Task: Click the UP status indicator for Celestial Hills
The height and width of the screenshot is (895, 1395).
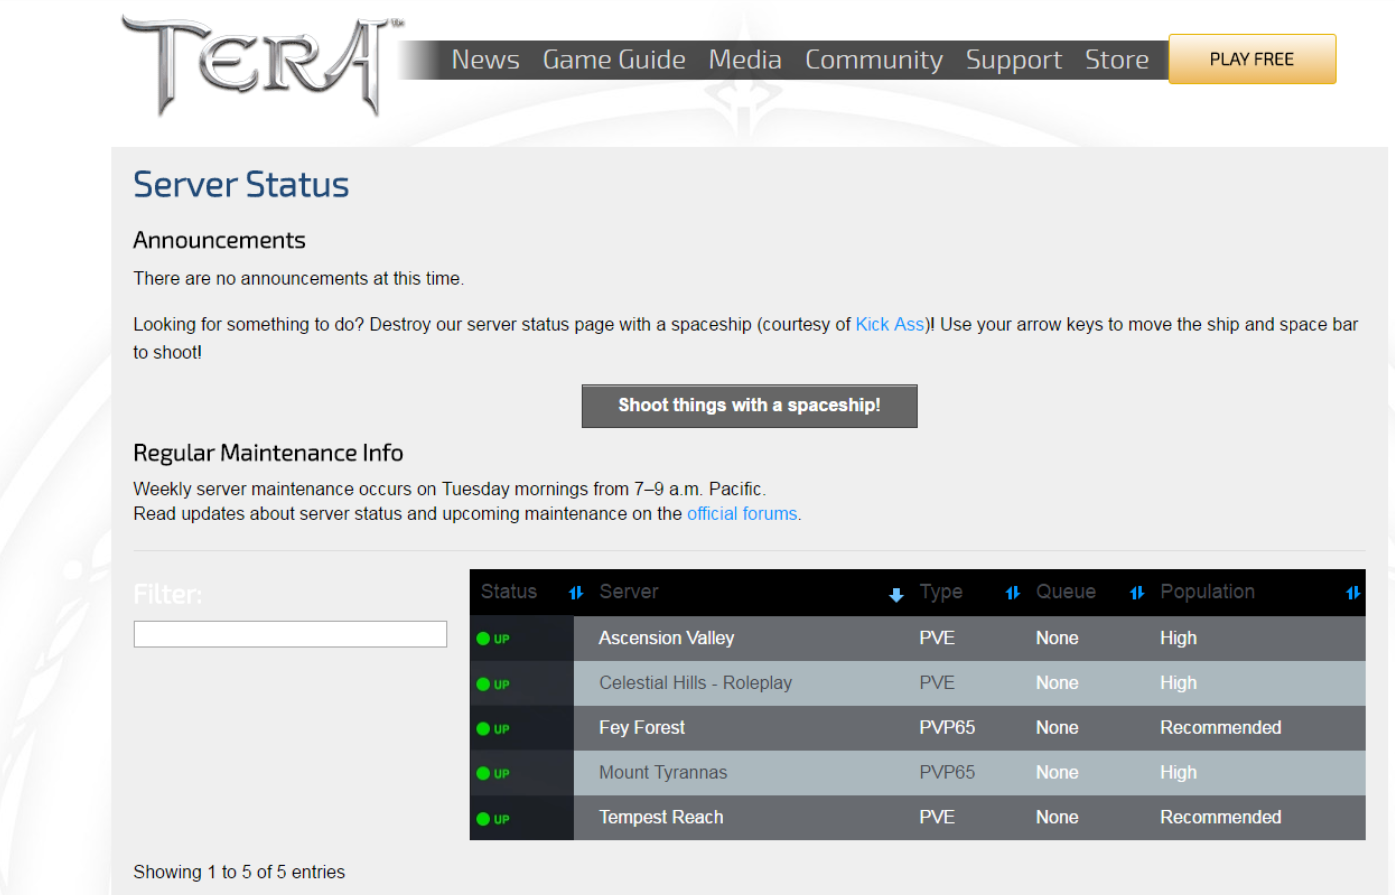Action: pos(493,684)
